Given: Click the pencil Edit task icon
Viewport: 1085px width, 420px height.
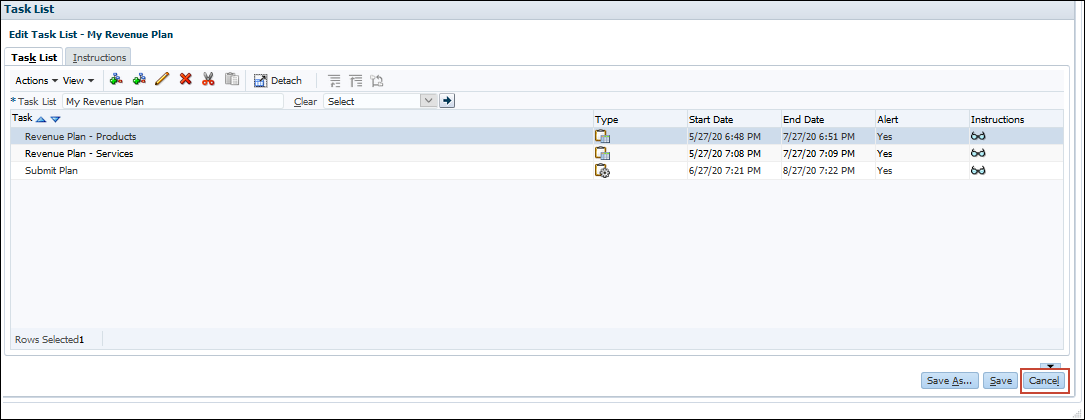Looking at the screenshot, I should tap(162, 80).
